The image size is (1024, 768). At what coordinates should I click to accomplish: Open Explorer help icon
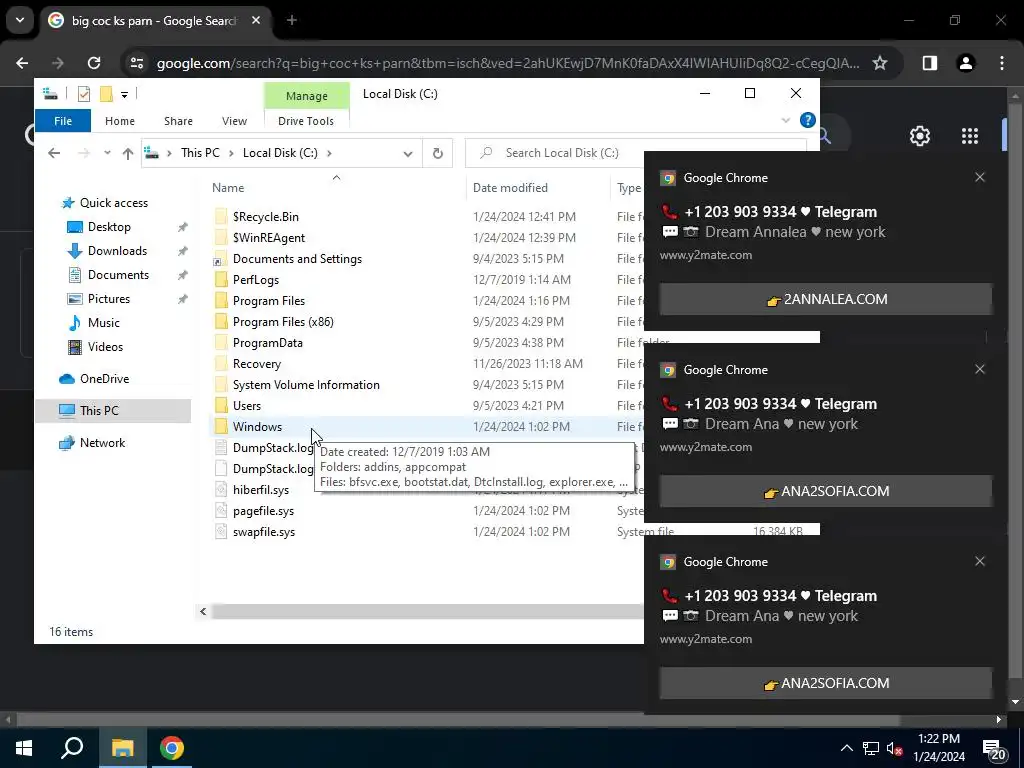(808, 120)
